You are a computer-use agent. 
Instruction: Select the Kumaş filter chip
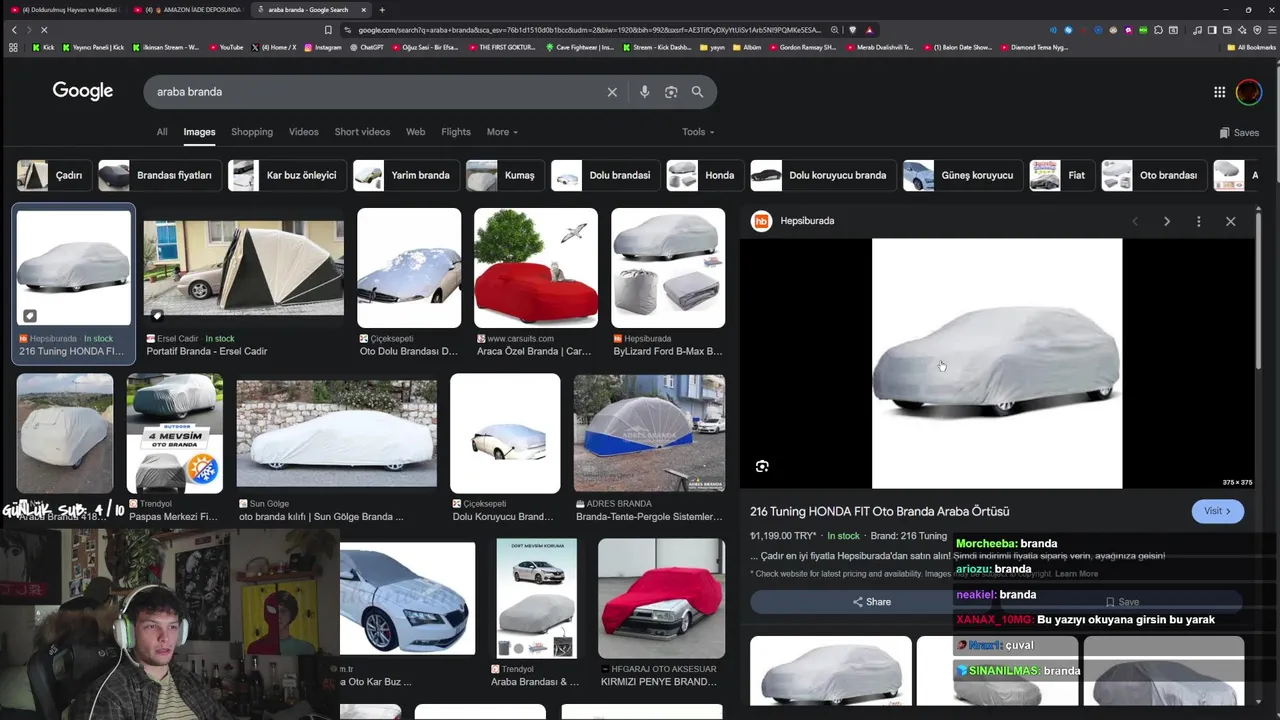coord(504,175)
